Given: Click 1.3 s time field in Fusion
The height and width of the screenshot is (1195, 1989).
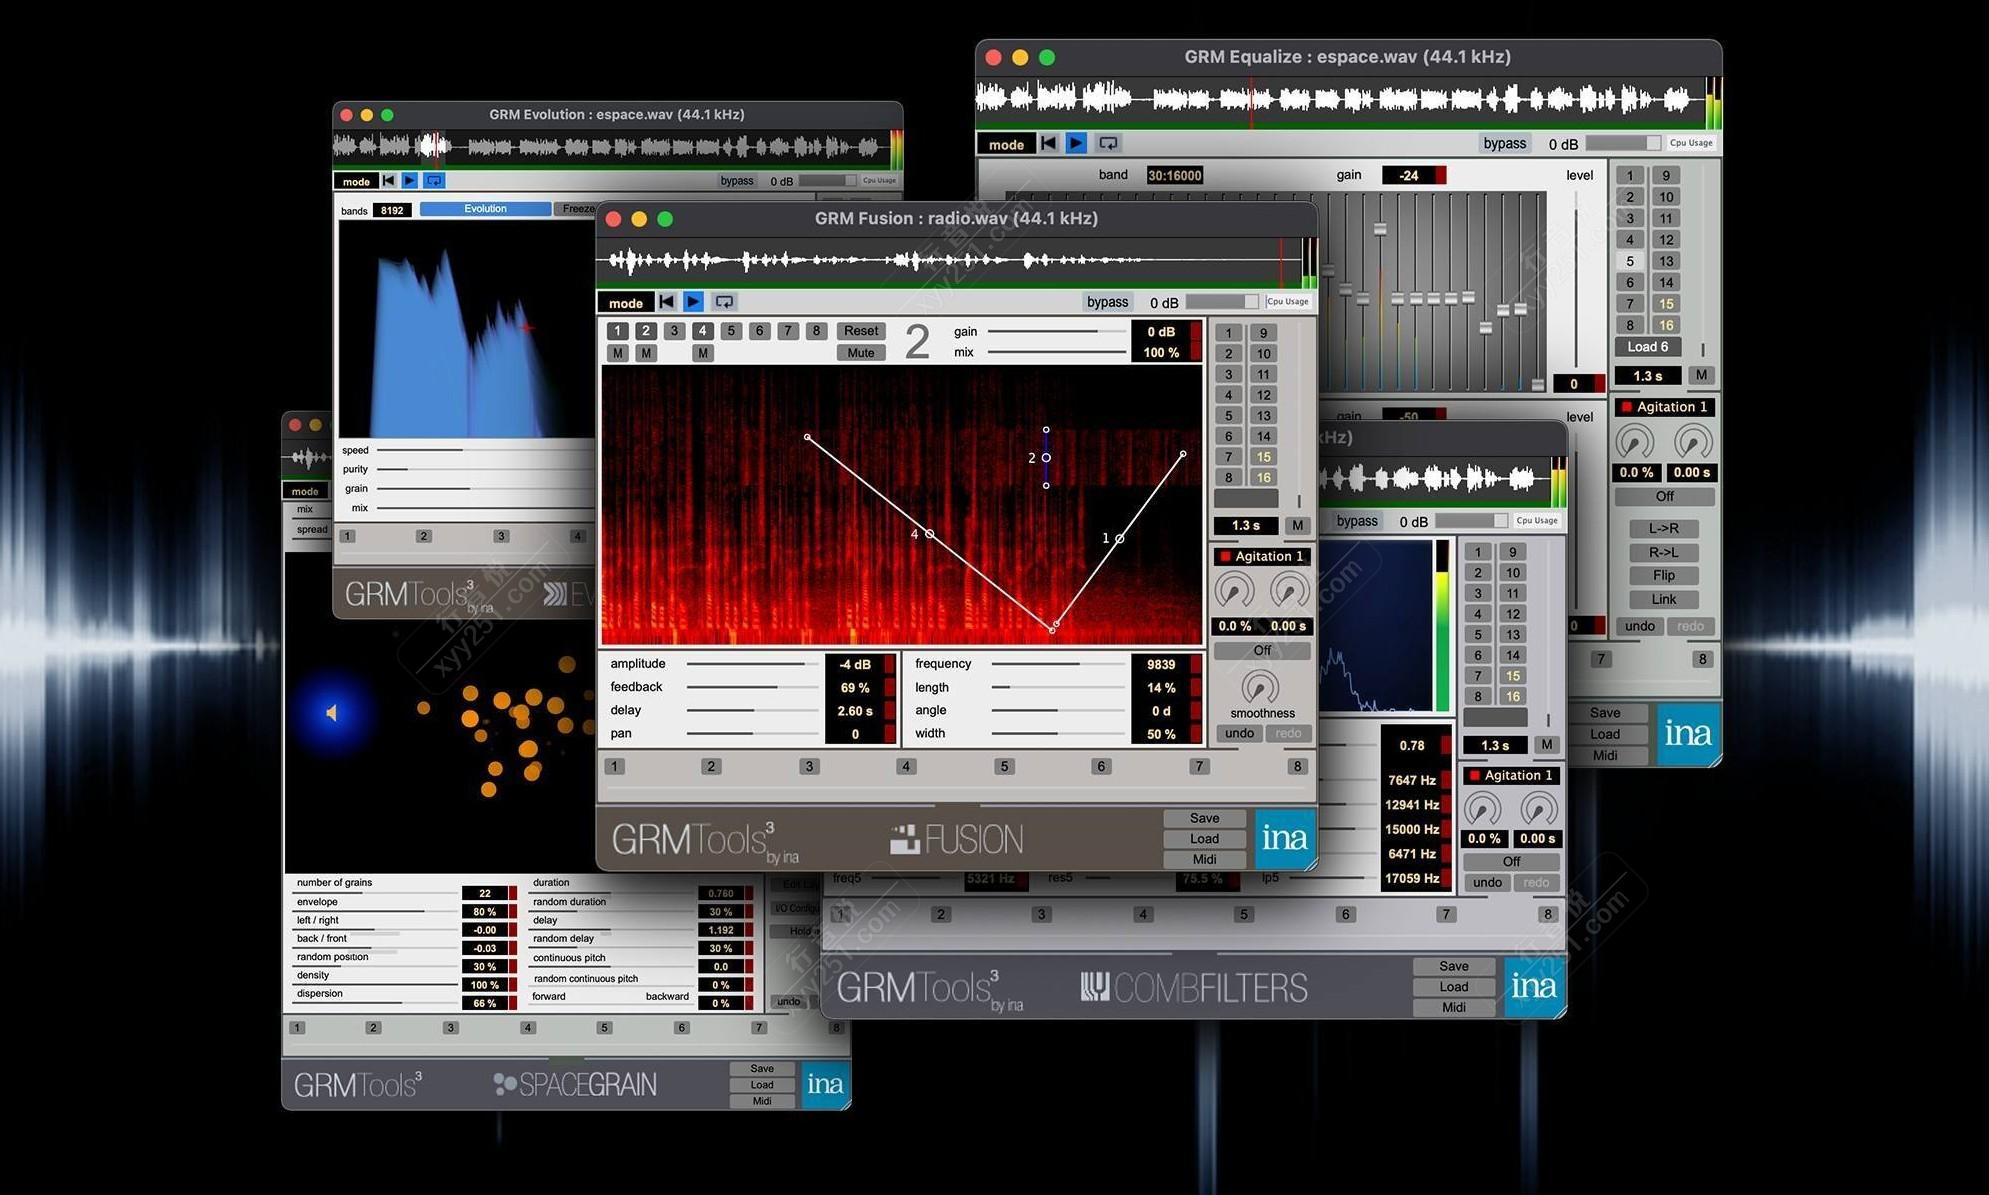Looking at the screenshot, I should coord(1246,525).
